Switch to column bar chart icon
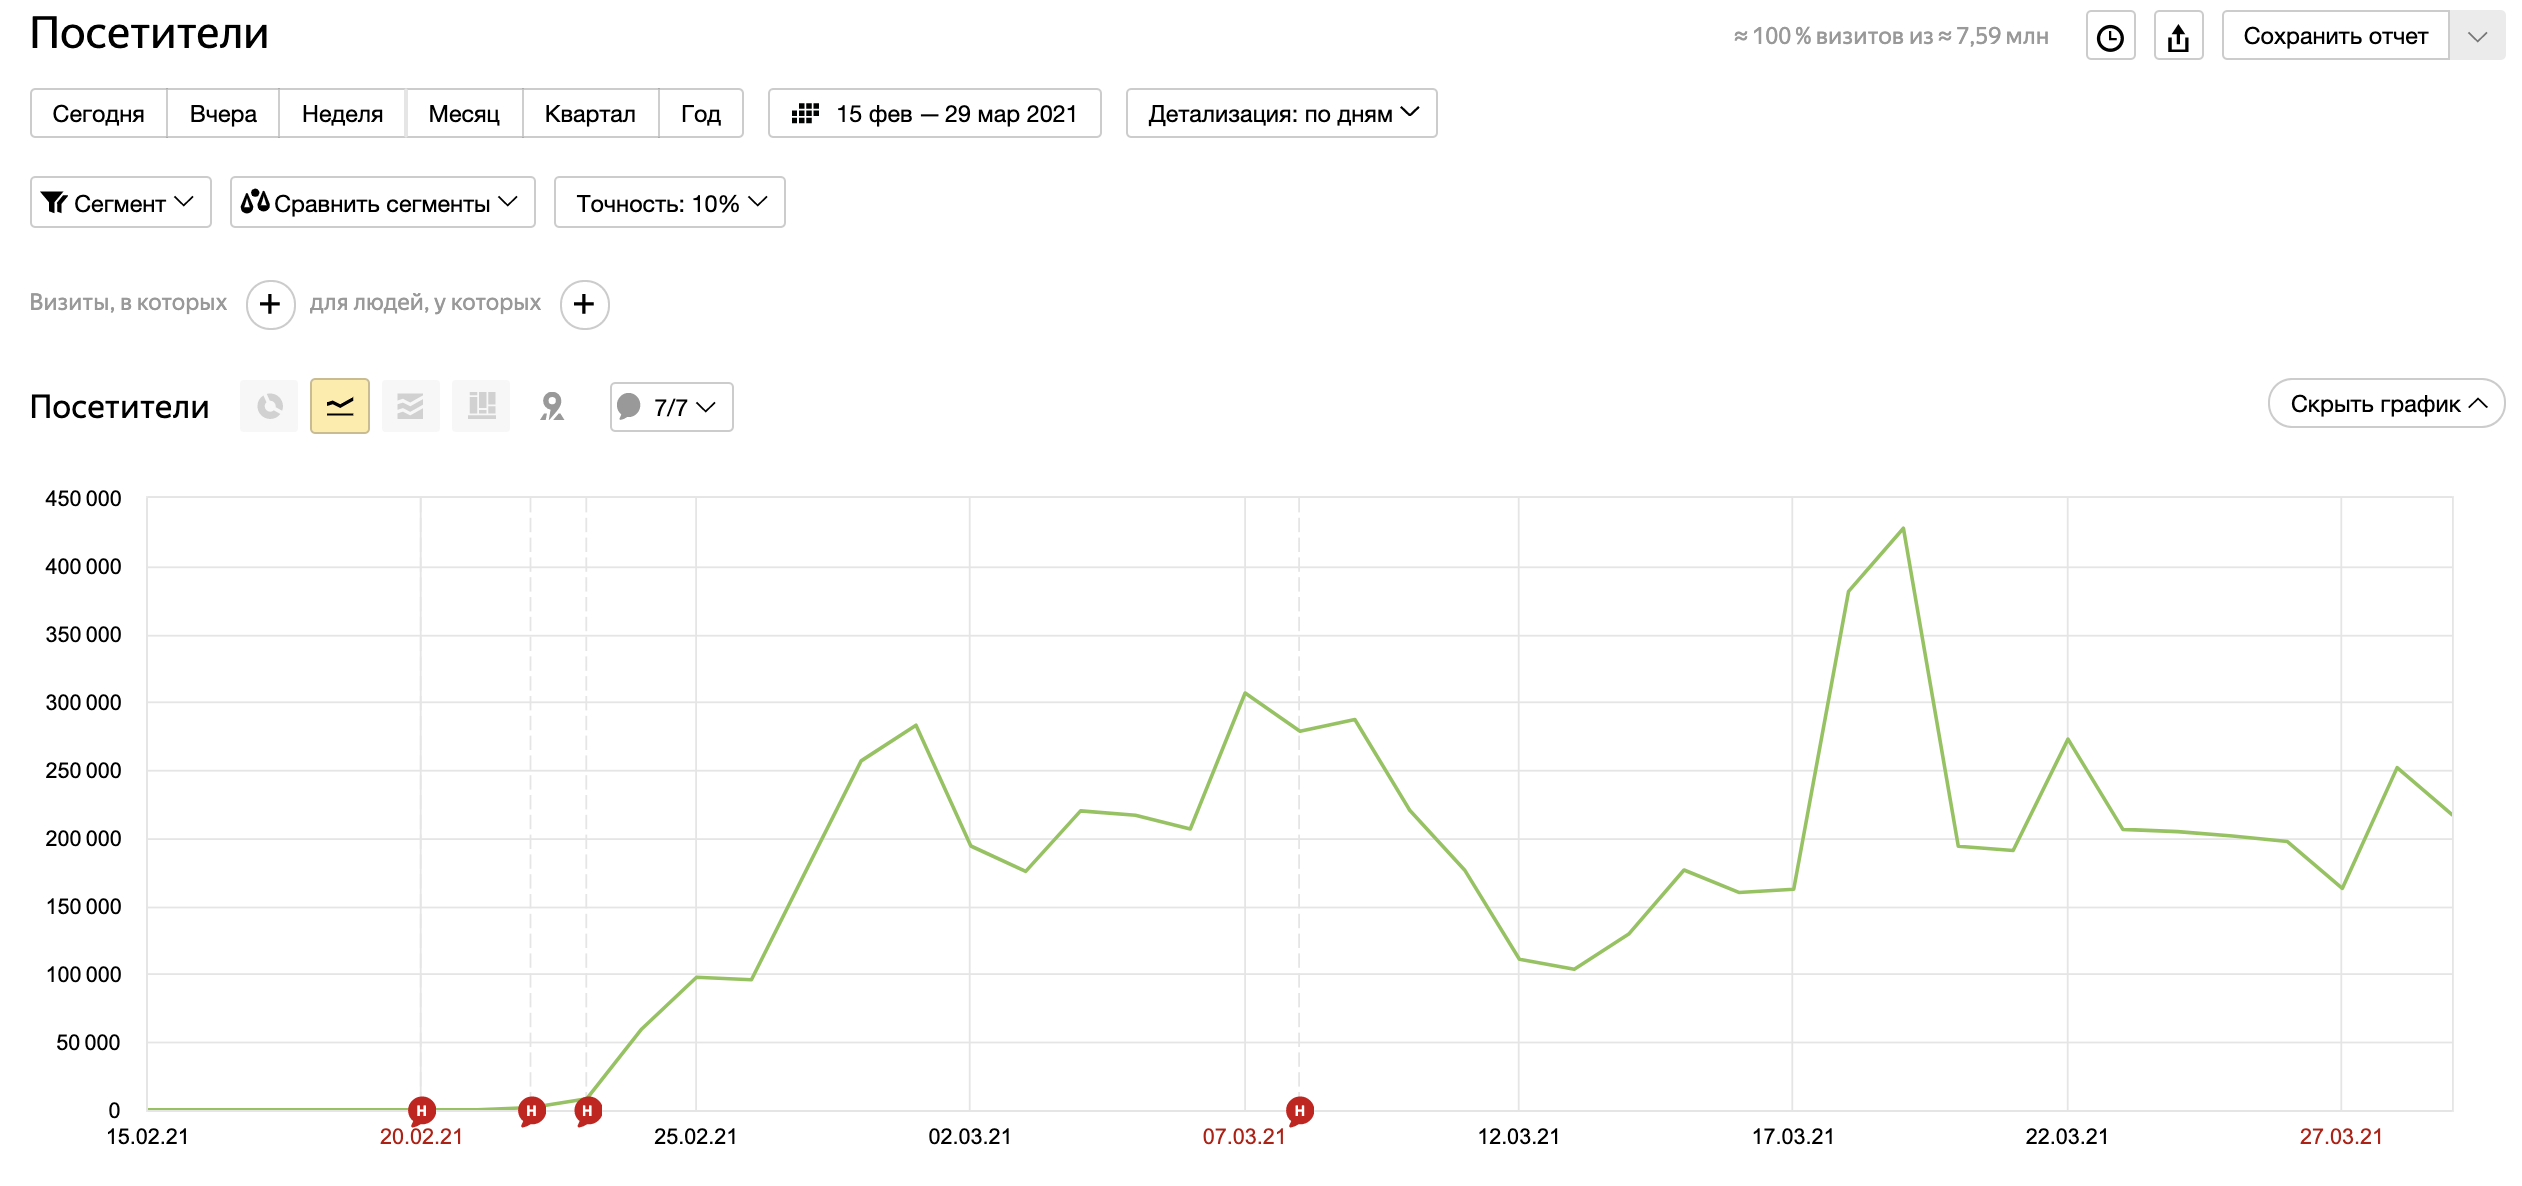 click(x=481, y=406)
